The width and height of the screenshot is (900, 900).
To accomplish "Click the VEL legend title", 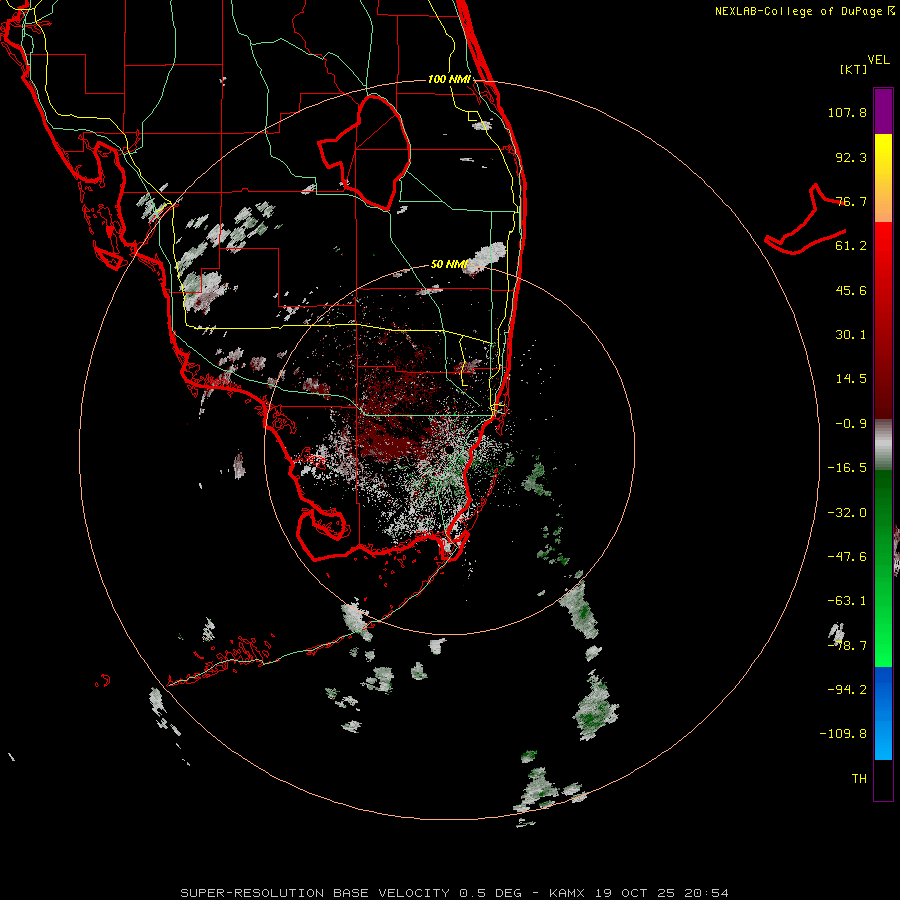I will 878,60.
